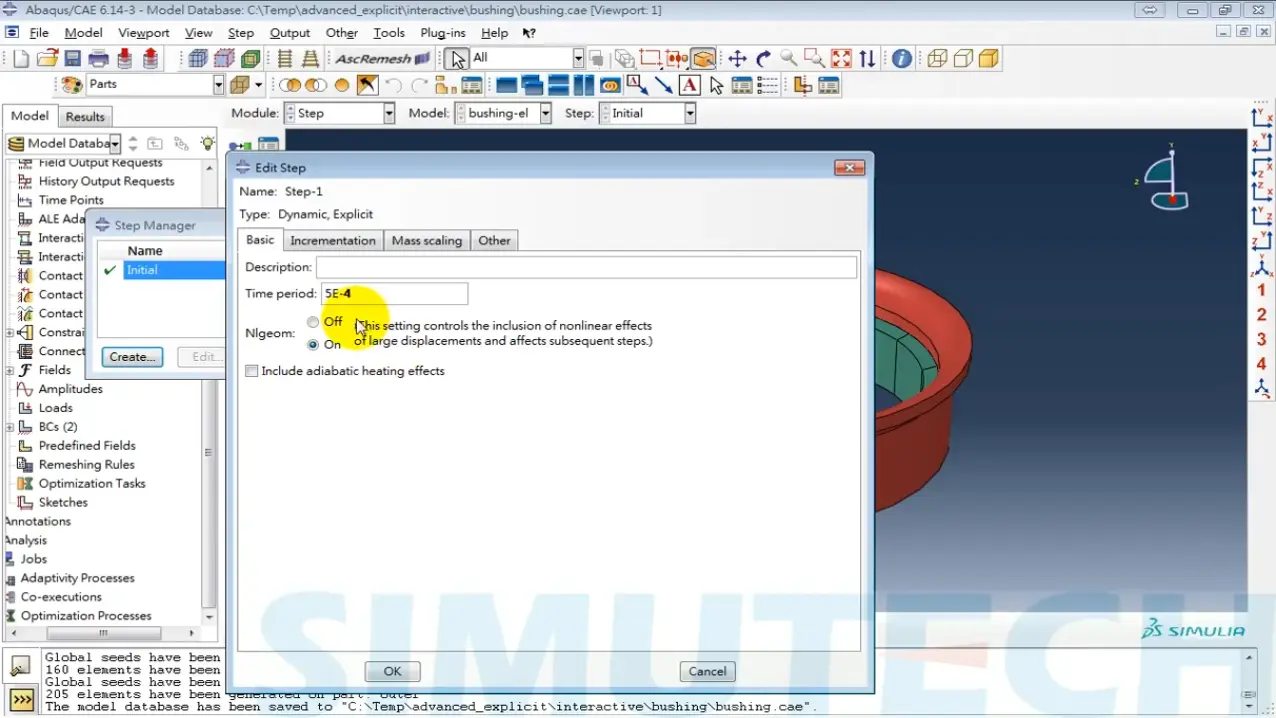
Task: Click the command line interface >>> icon
Action: 22,699
